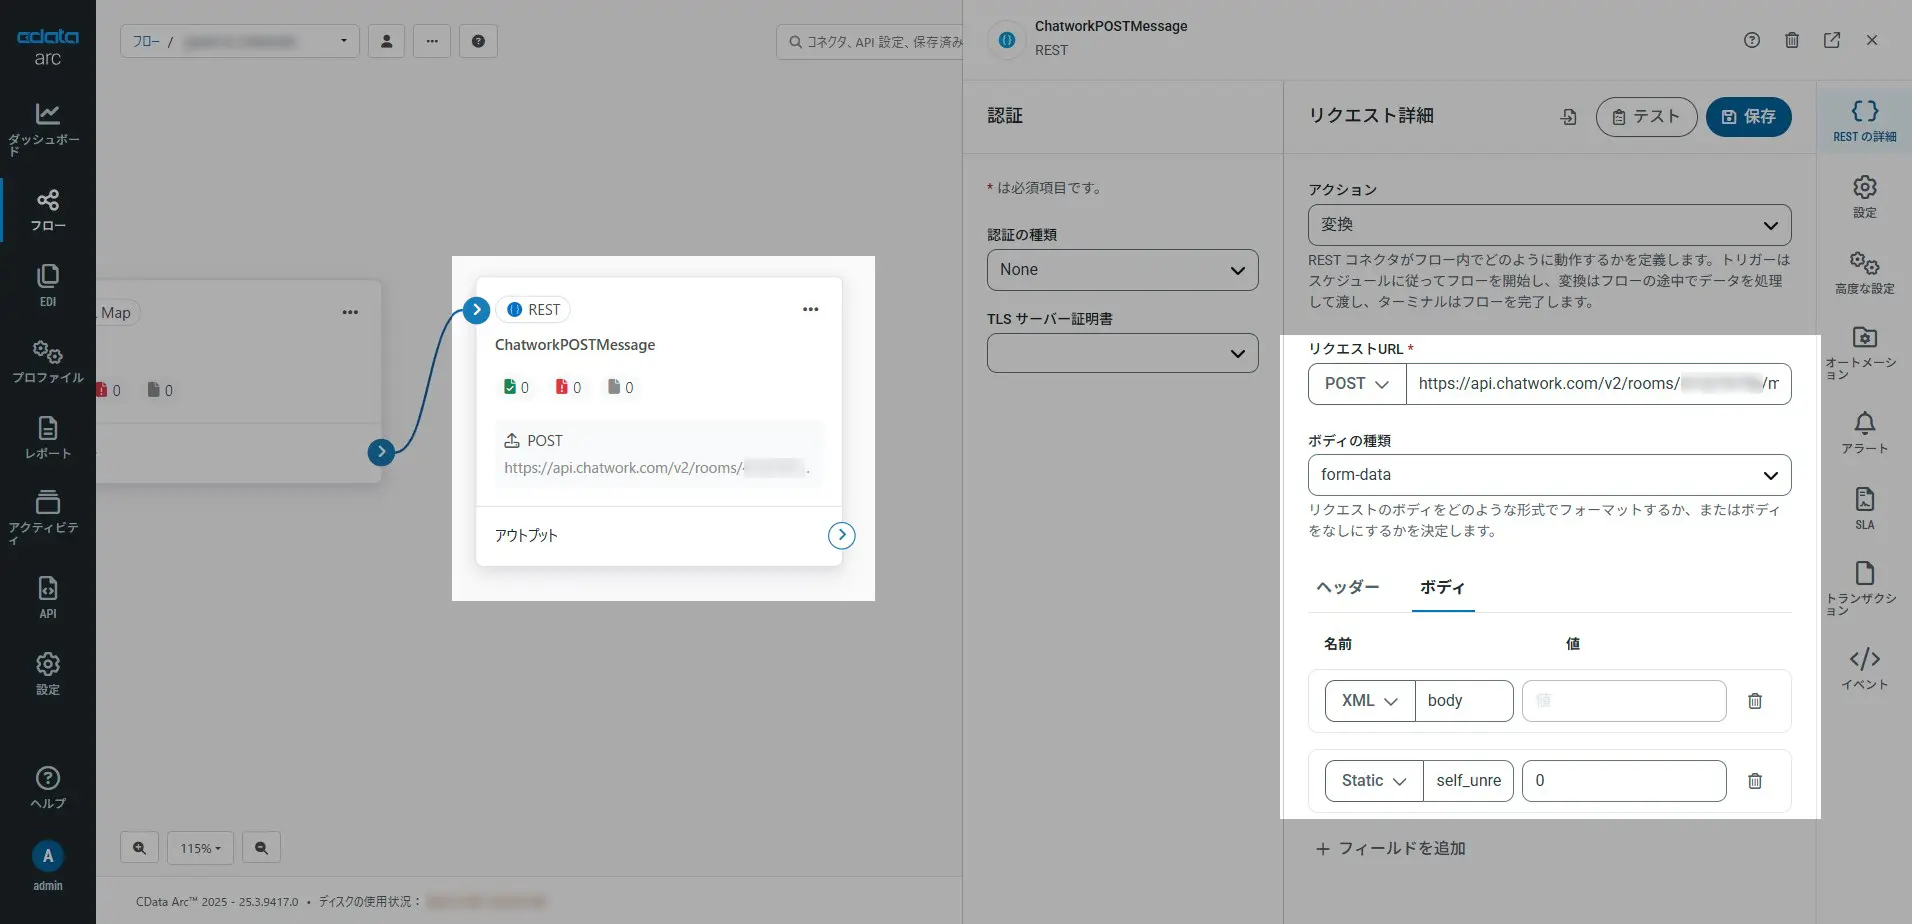Screen dimensions: 1912x924
Task: Switch to the ヘッダー tab
Action: point(1345,587)
